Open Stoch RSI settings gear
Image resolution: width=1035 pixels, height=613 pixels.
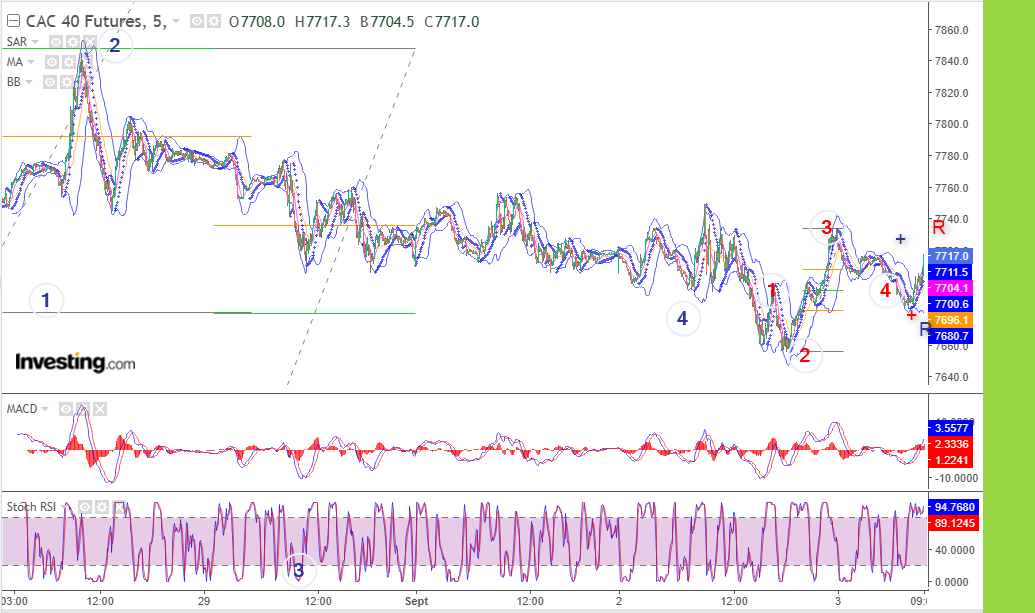[102, 507]
